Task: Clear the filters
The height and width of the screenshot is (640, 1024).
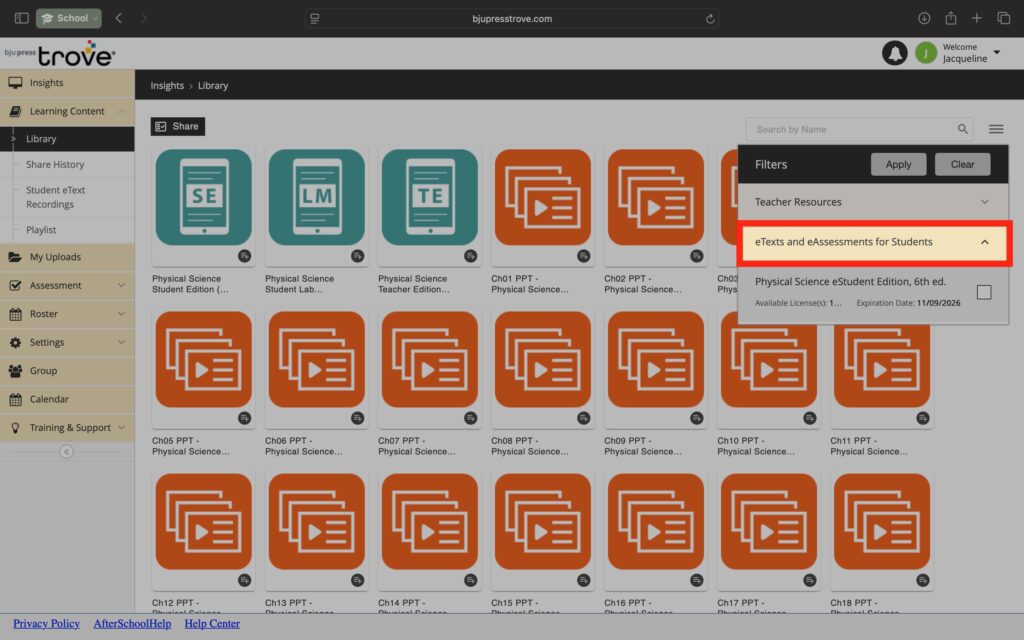Action: click(962, 165)
